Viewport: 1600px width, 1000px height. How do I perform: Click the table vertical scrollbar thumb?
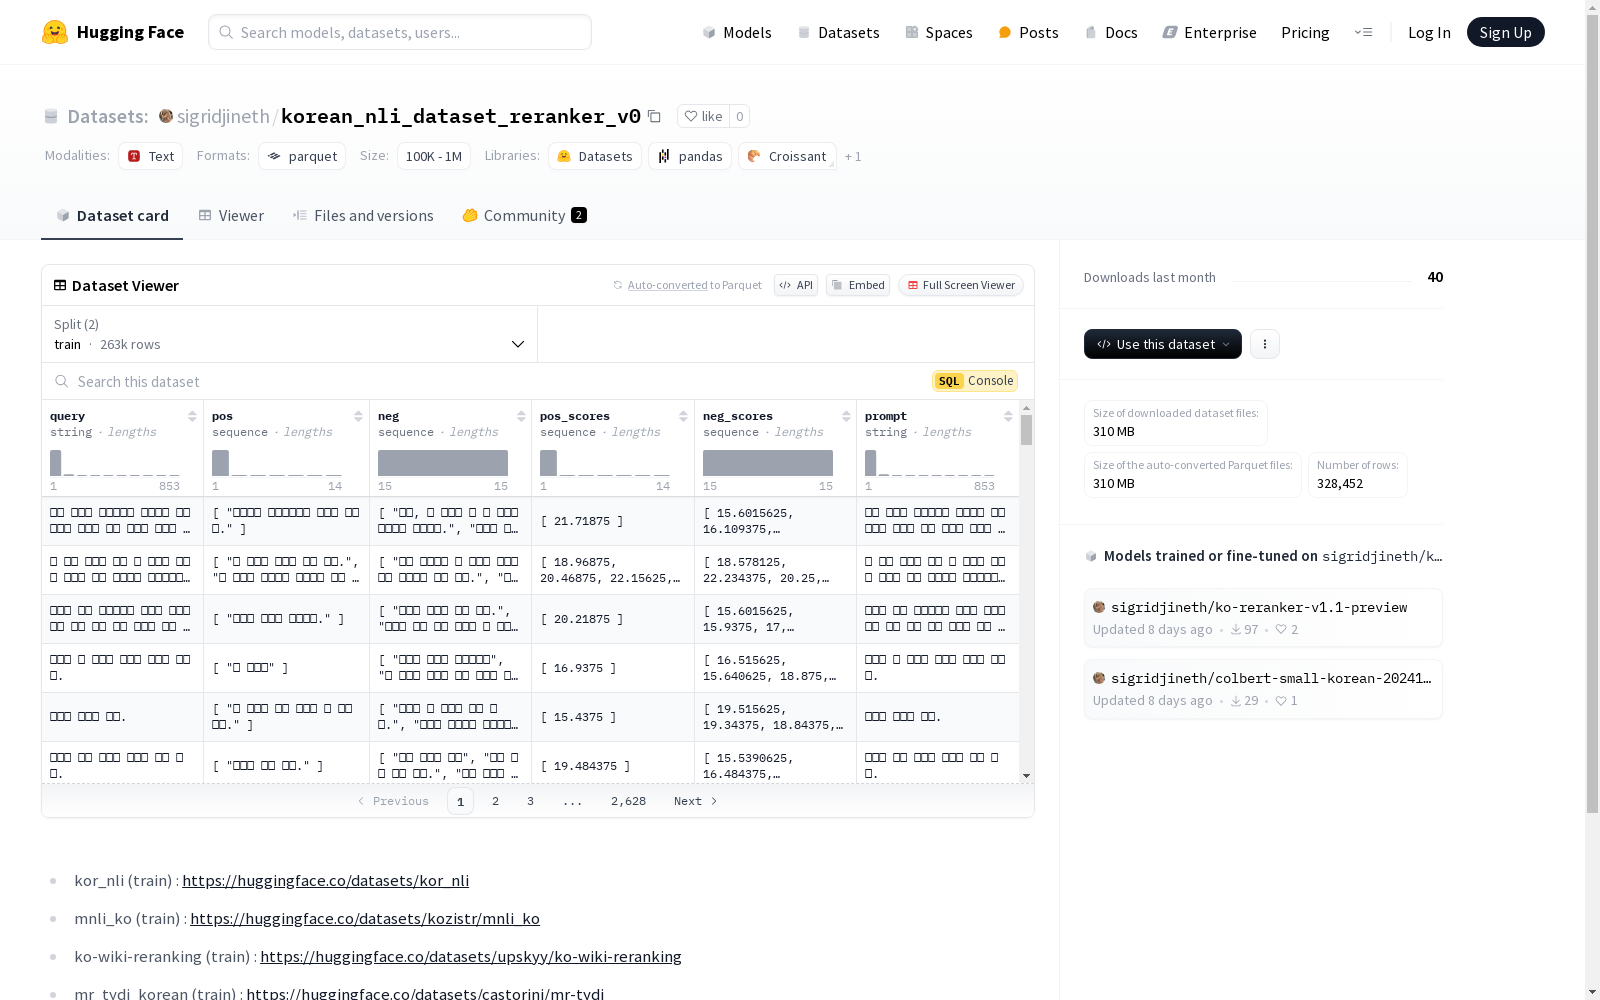tap(1026, 430)
